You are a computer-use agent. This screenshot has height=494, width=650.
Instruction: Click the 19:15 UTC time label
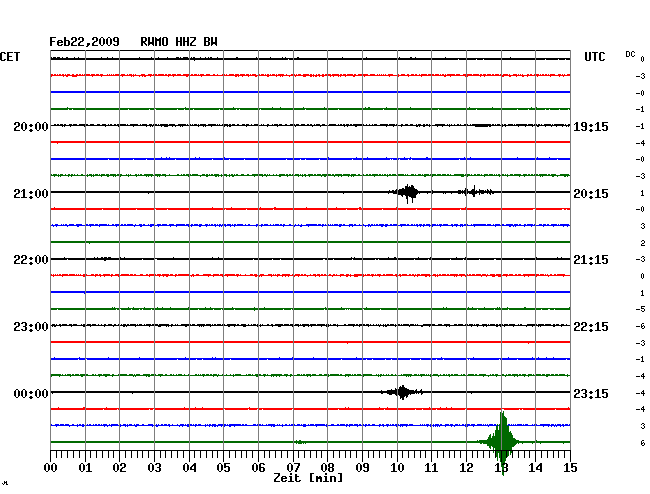click(591, 126)
